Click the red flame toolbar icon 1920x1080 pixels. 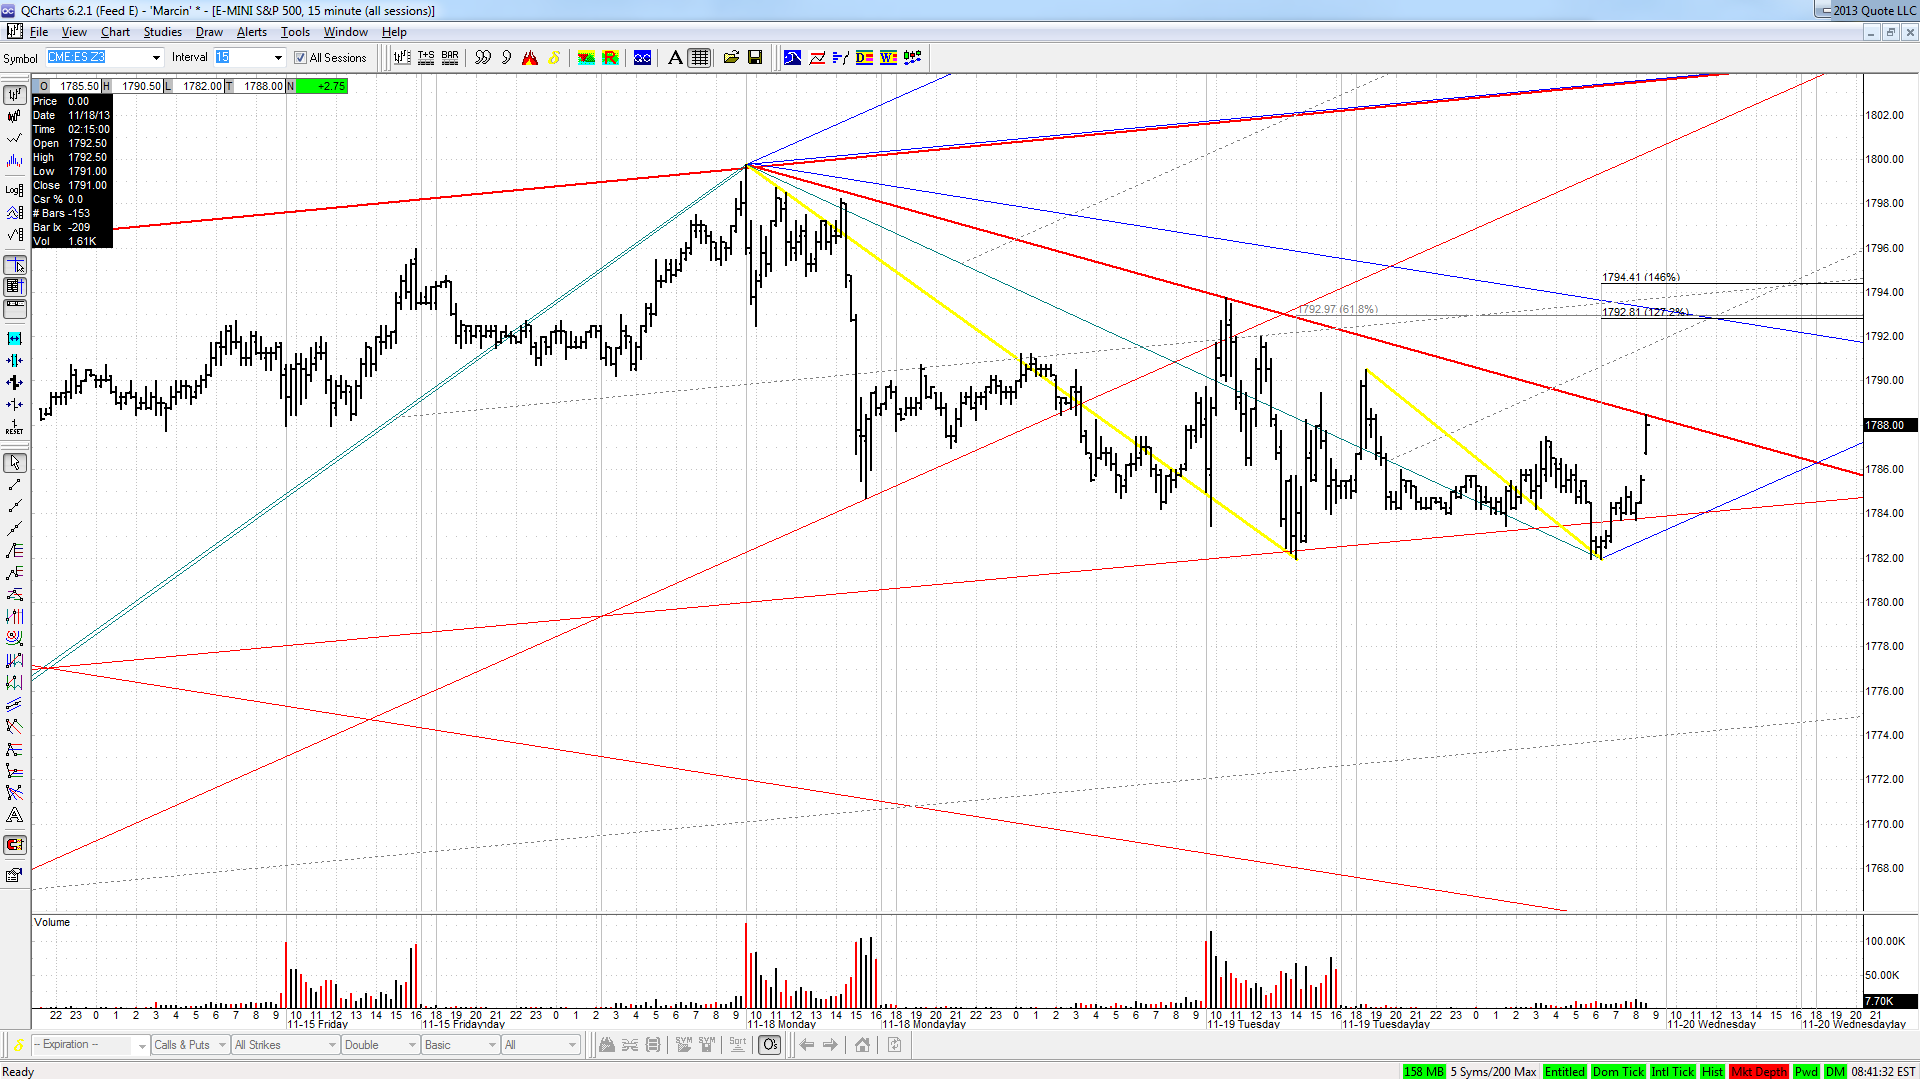coord(530,58)
